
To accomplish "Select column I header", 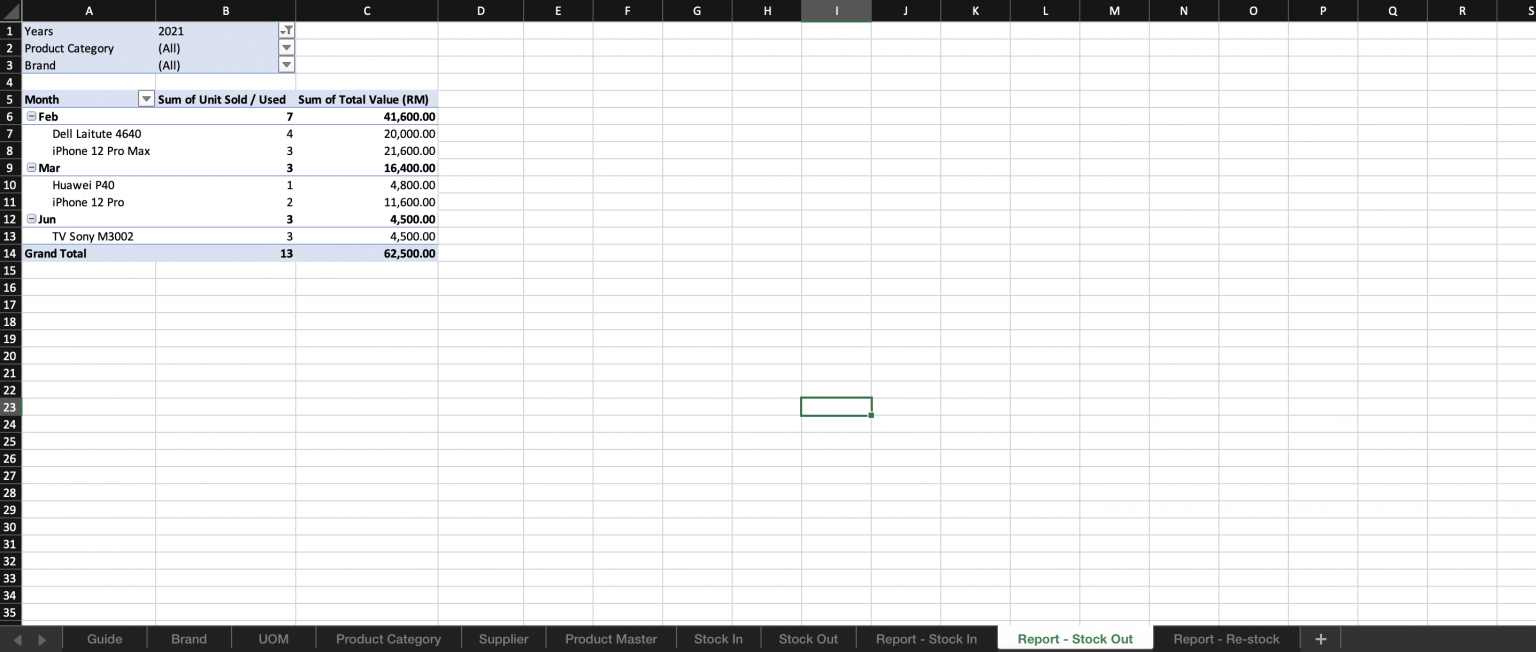I will pyautogui.click(x=836, y=11).
